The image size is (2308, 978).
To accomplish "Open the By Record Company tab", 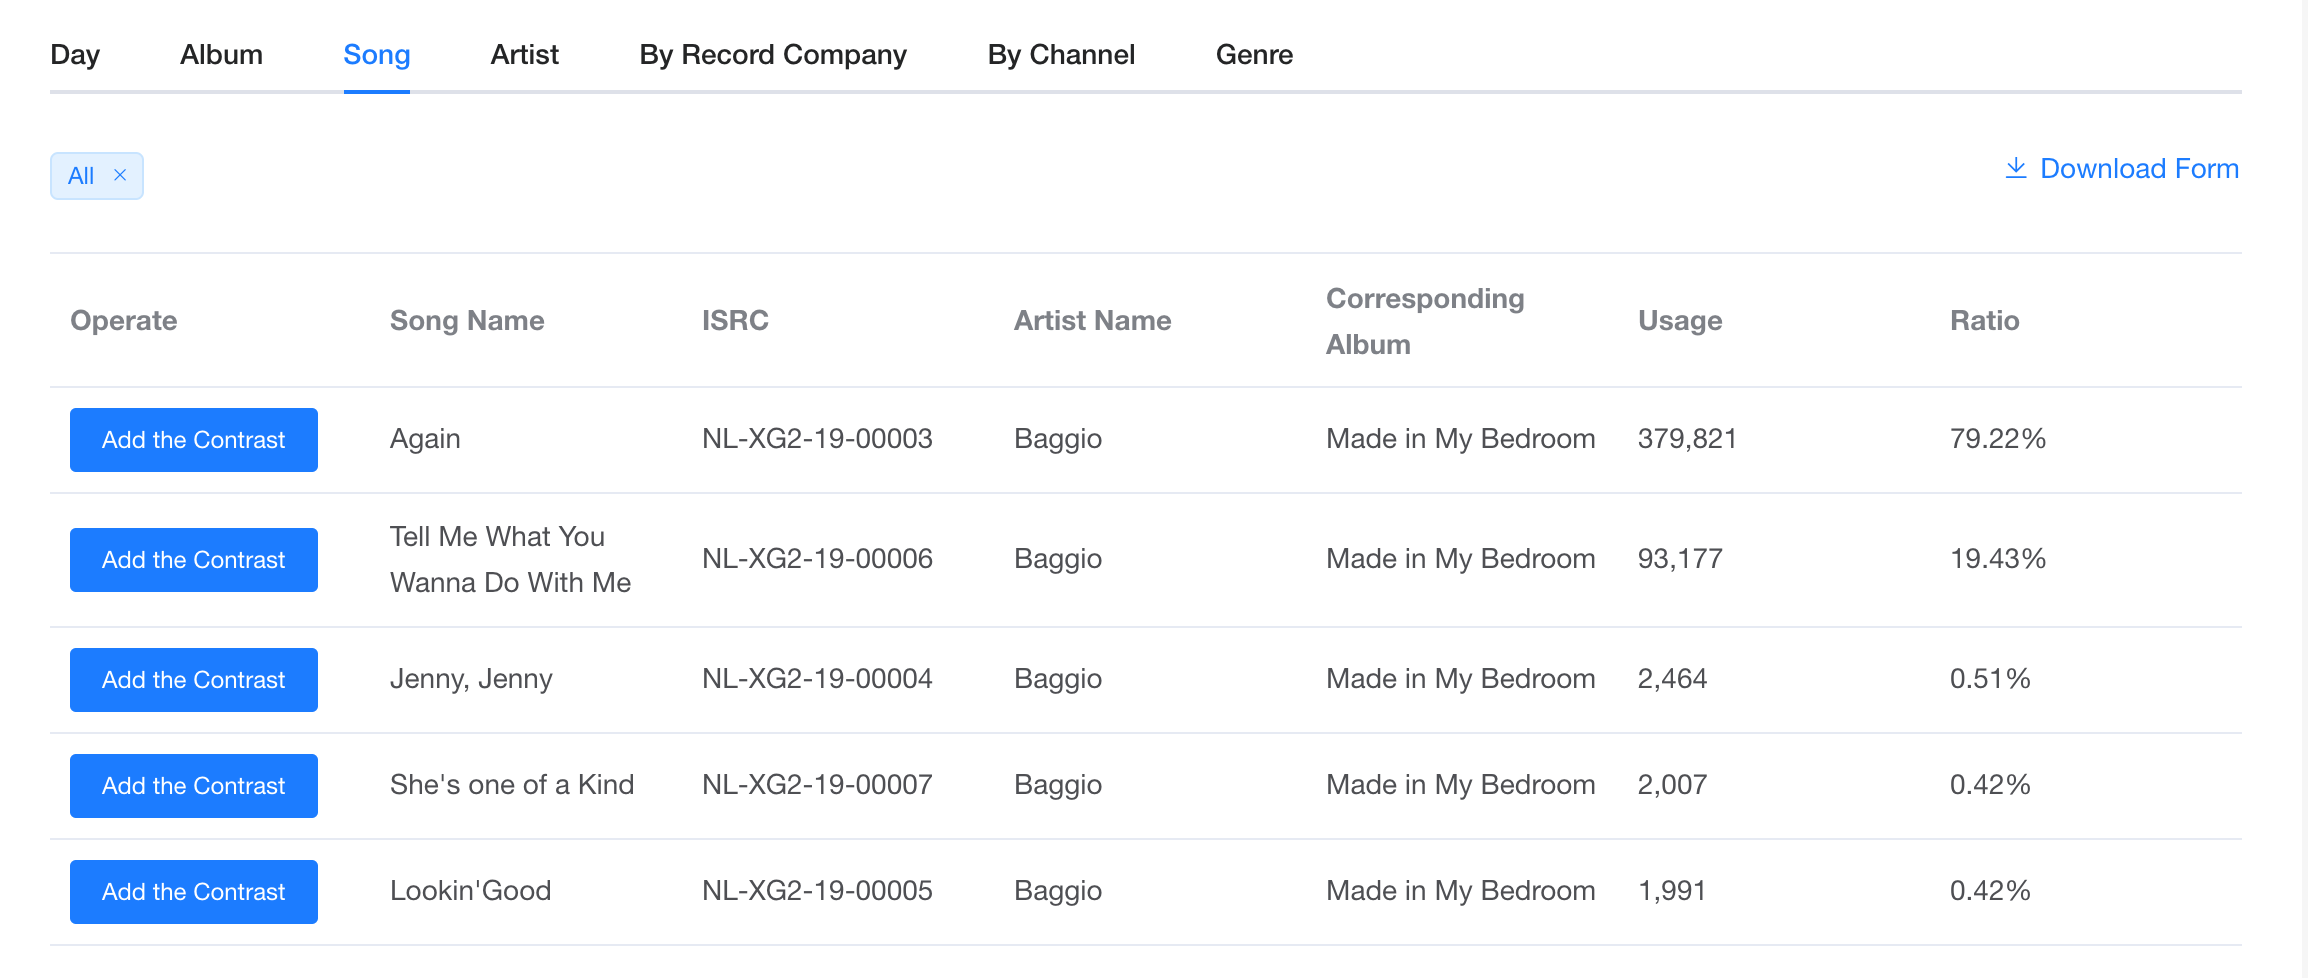I will tap(773, 54).
